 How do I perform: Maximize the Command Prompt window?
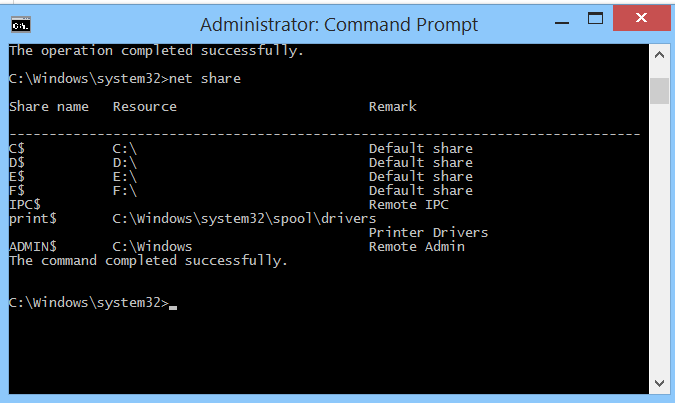pyautogui.click(x=595, y=19)
